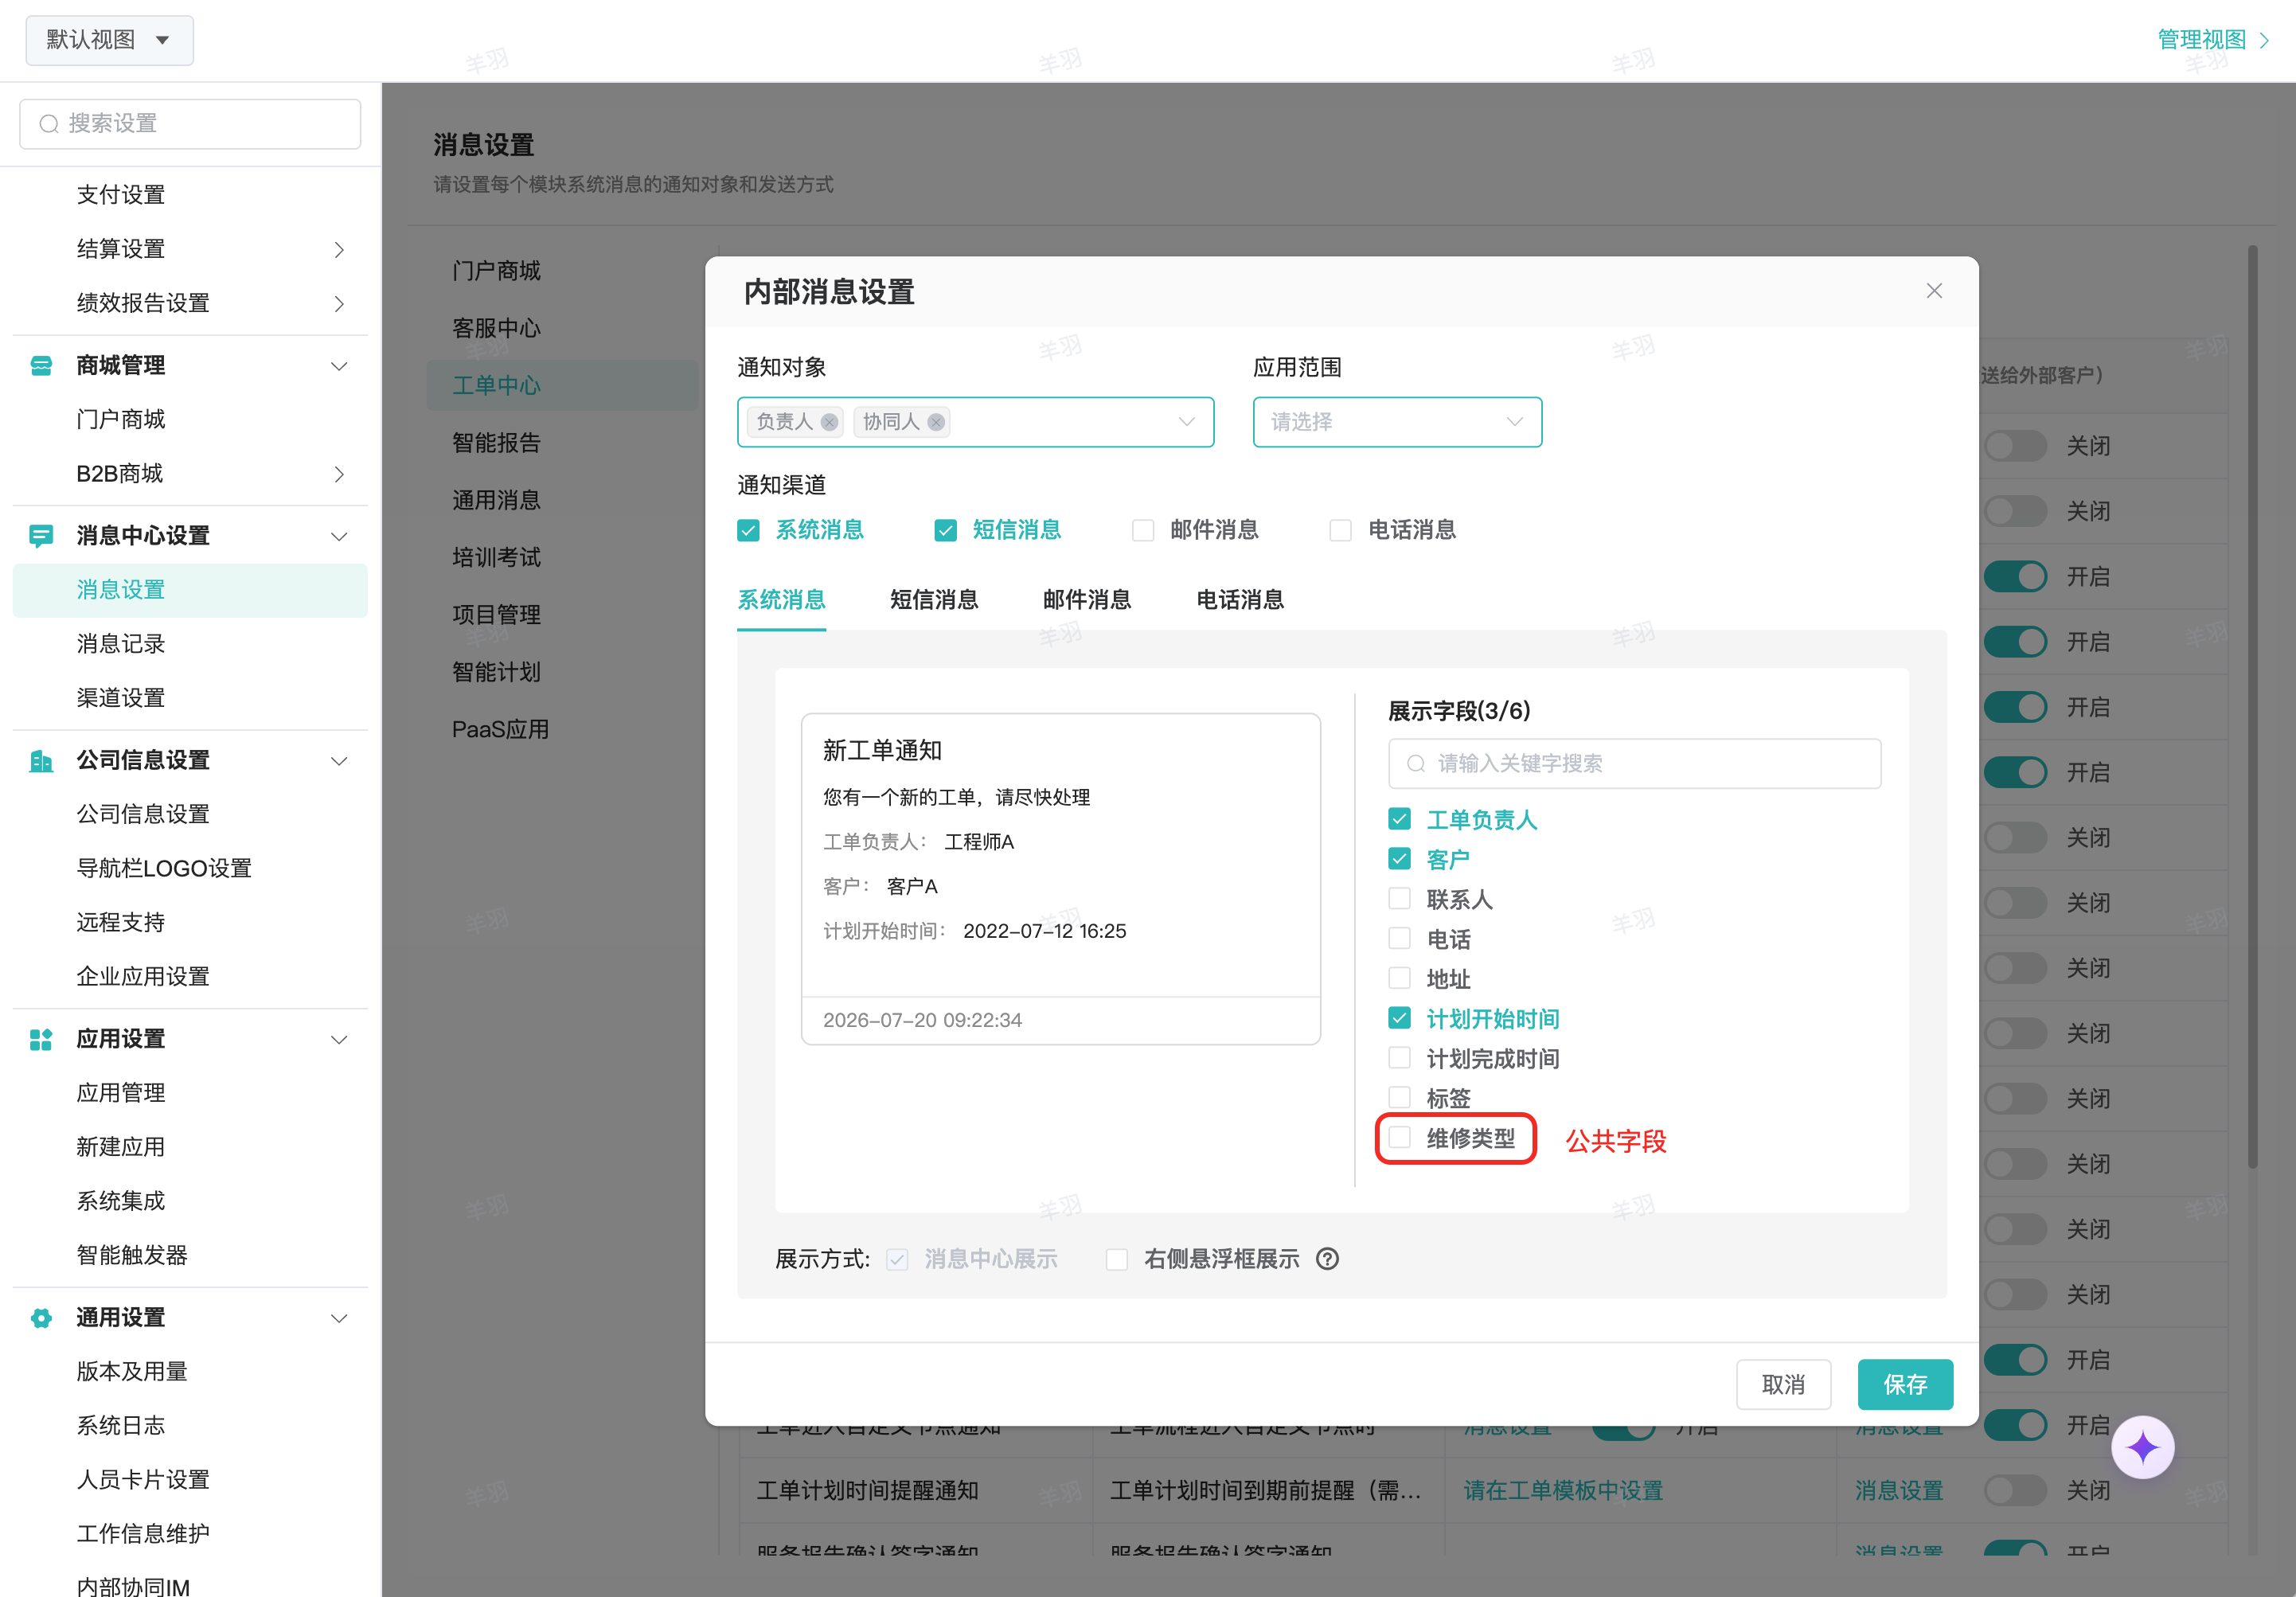Open 消息记录 in the sidebar
Viewport: 2296px width, 1597px height.
pos(121,644)
